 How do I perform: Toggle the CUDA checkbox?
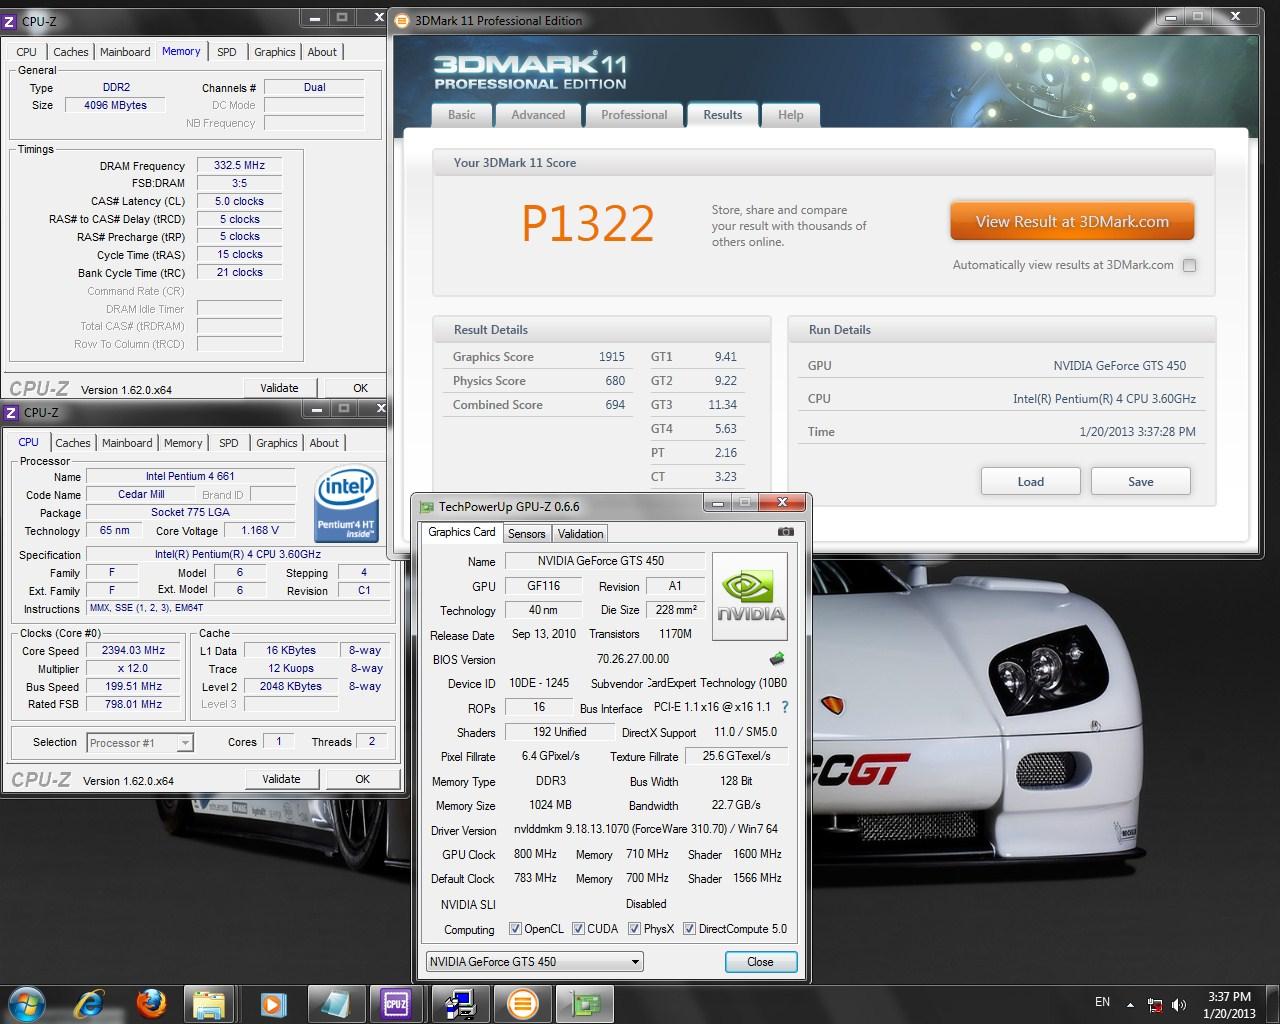click(578, 928)
